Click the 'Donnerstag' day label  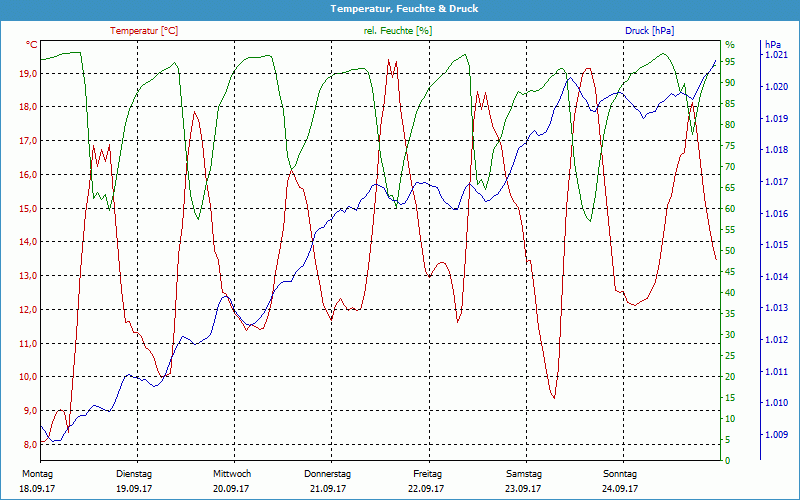click(x=328, y=474)
